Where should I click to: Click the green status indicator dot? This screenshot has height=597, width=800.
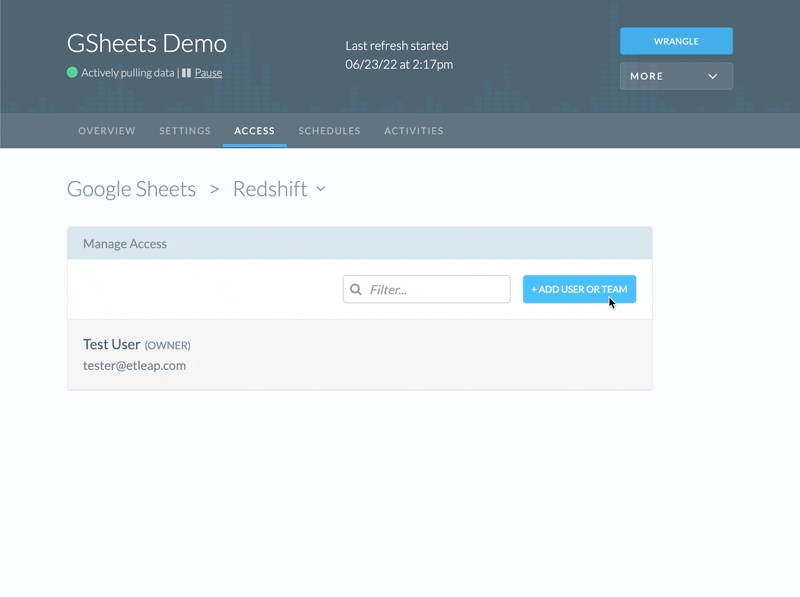[x=72, y=73]
